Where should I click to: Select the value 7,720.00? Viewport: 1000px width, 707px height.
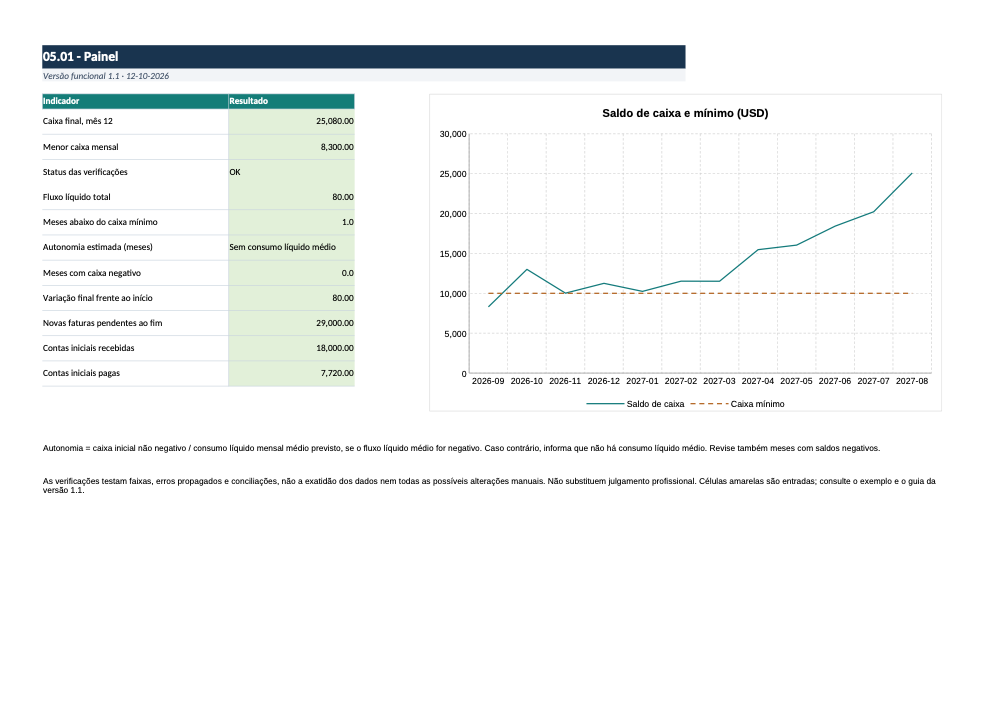pos(337,374)
